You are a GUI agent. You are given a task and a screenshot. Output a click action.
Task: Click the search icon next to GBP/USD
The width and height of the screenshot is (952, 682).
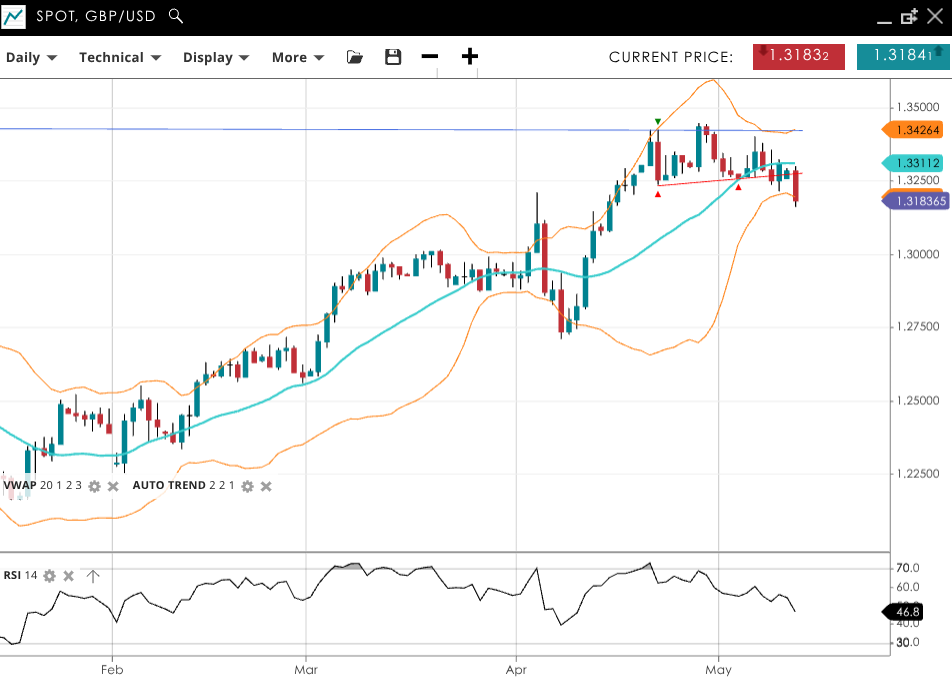(x=176, y=16)
